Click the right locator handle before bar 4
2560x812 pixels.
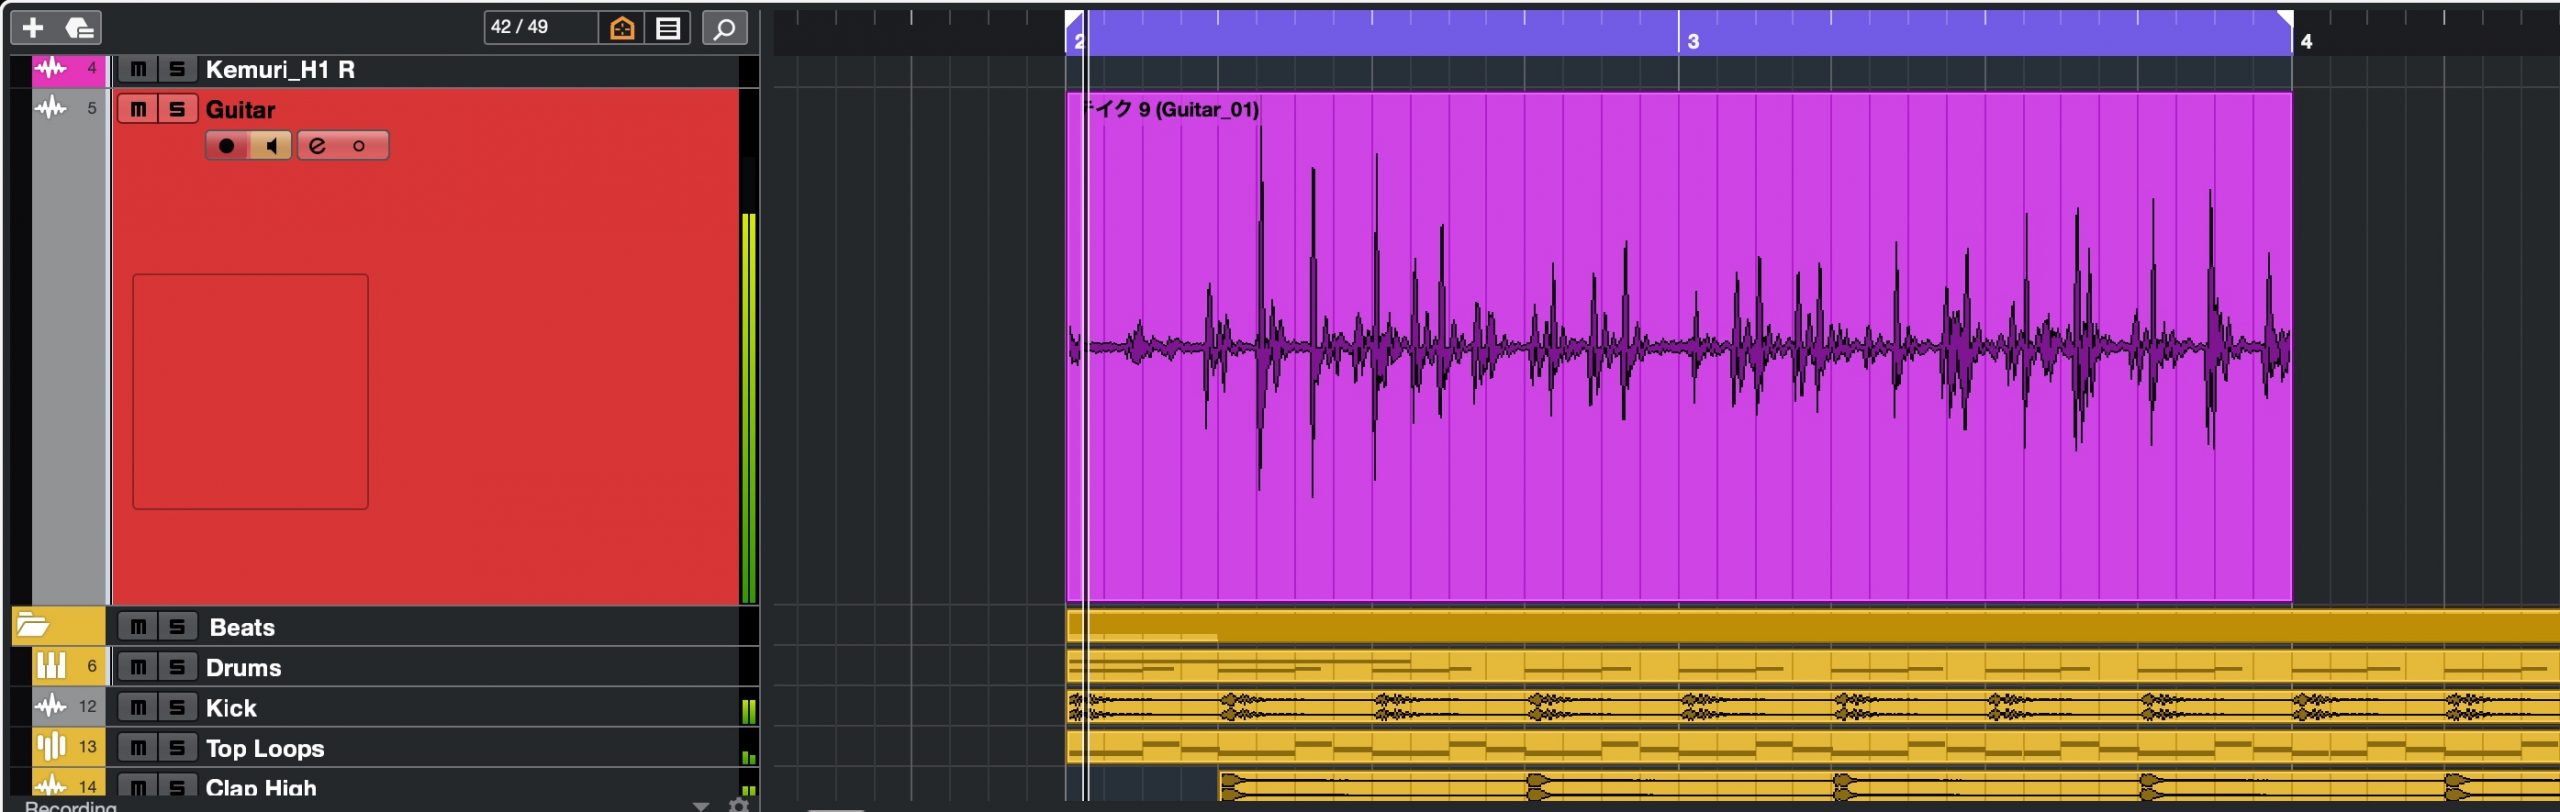[x=2285, y=18]
